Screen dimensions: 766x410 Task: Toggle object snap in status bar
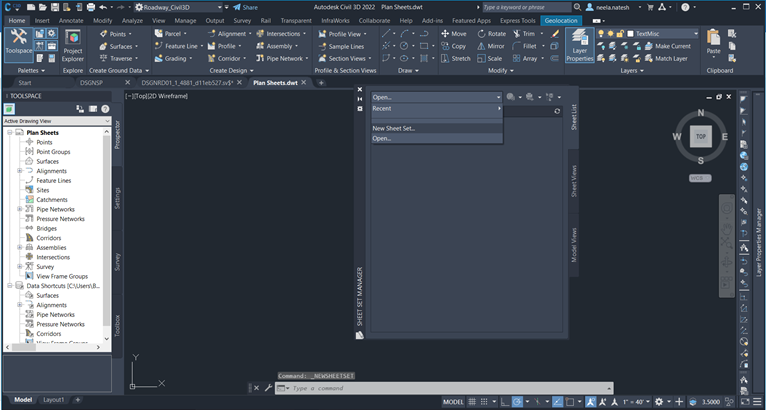tap(570, 402)
